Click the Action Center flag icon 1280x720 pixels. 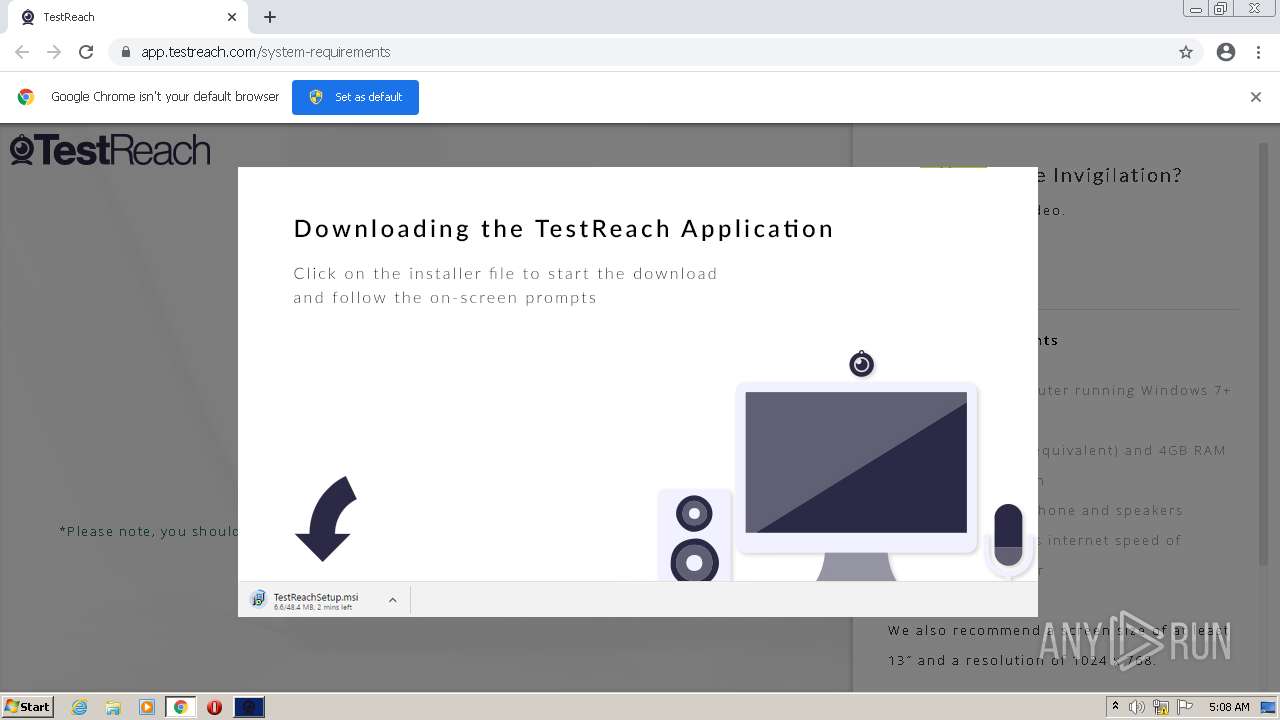coord(1185,707)
